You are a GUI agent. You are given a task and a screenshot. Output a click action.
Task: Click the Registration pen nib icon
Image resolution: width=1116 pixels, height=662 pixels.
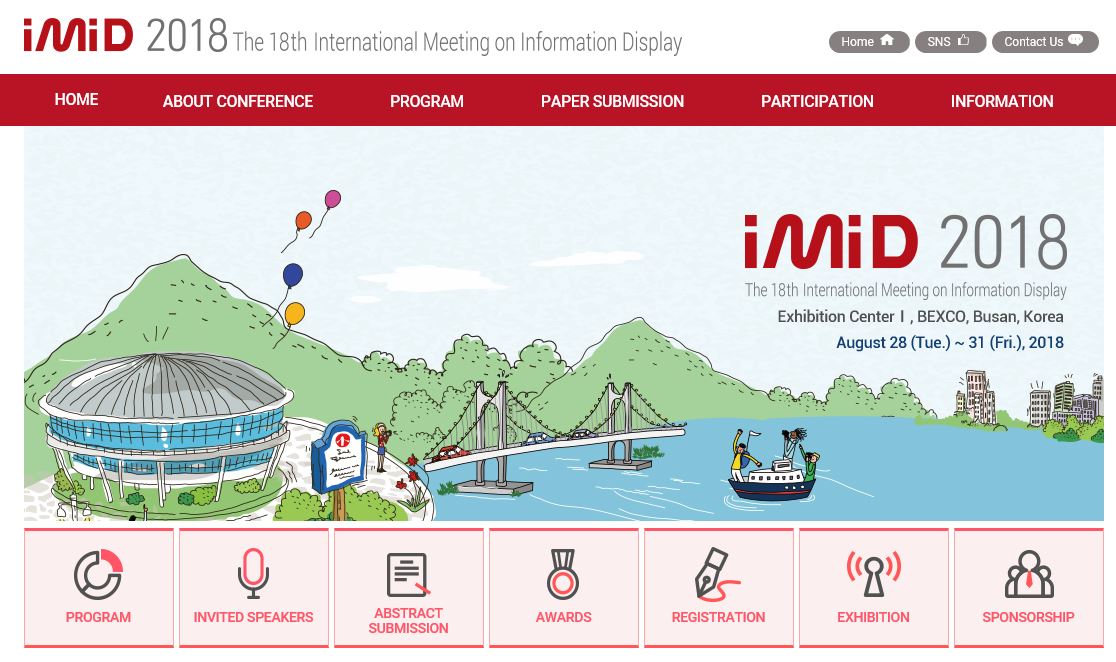click(x=716, y=574)
